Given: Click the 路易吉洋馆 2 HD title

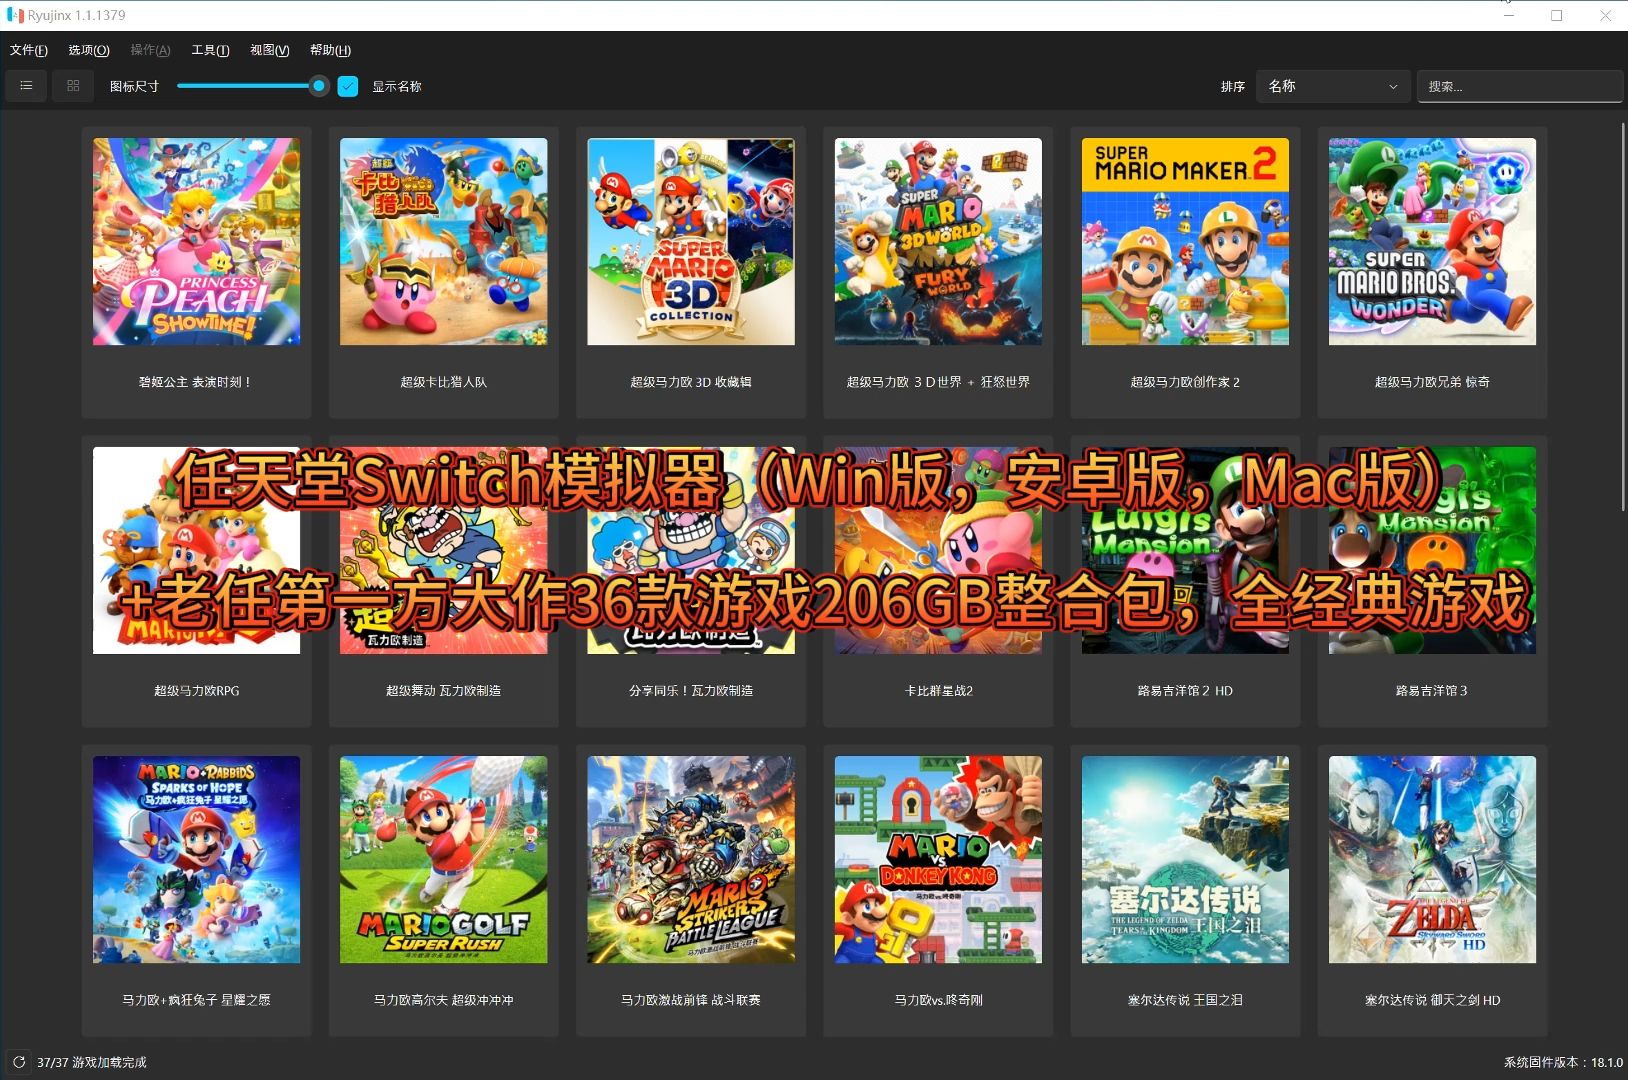Looking at the screenshot, I should click(1185, 691).
